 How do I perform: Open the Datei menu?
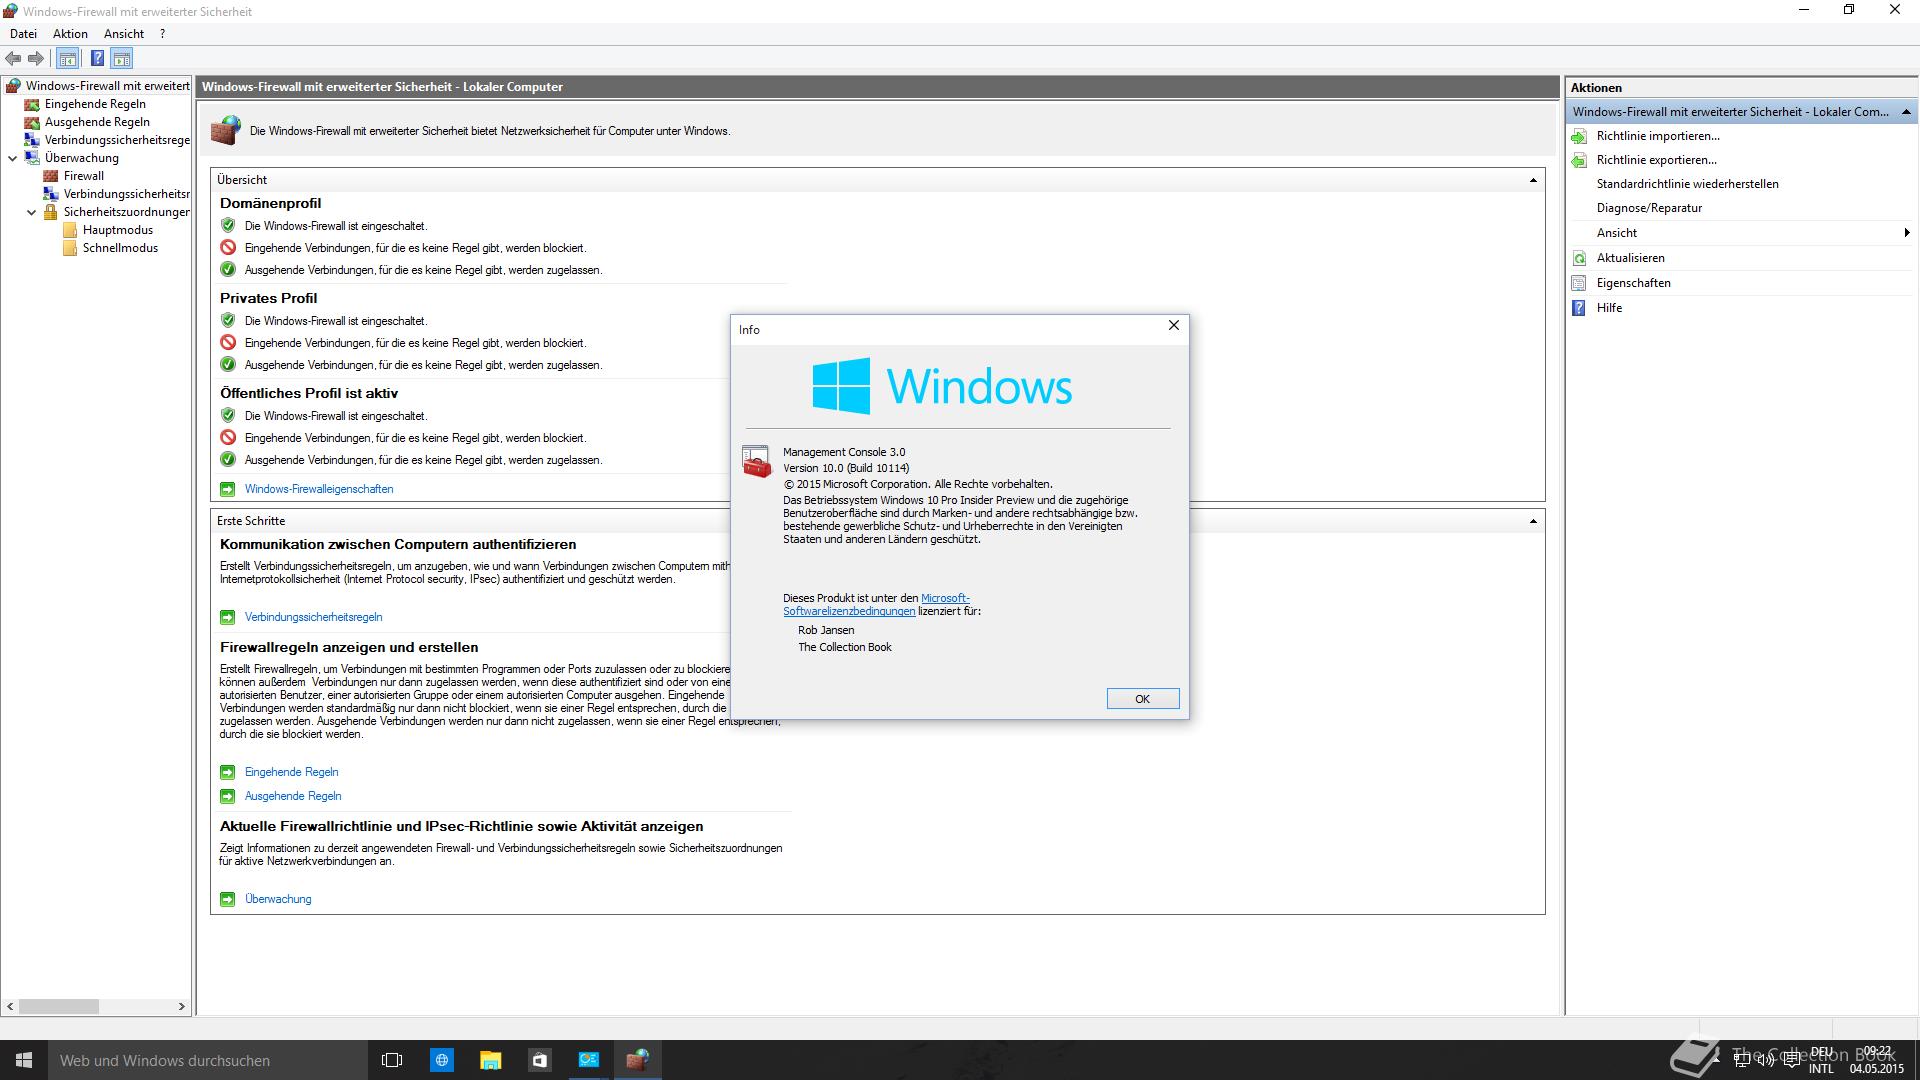(x=23, y=34)
